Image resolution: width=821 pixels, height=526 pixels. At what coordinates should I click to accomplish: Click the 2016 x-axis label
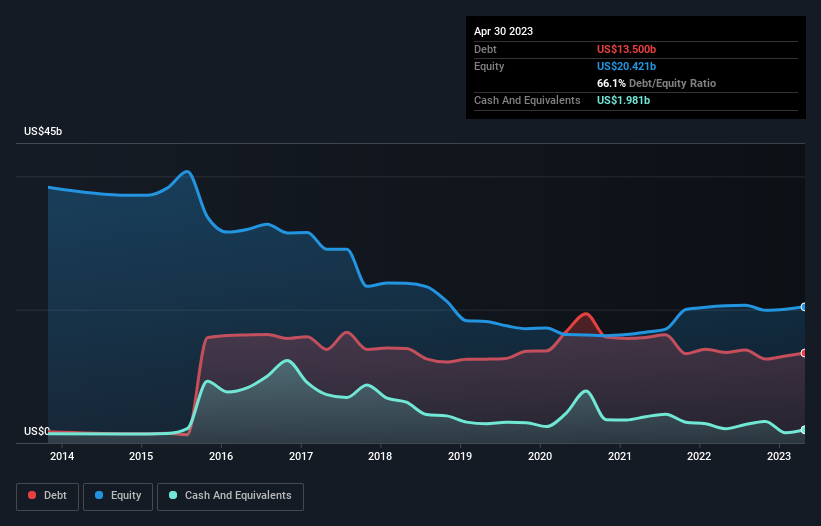221,456
